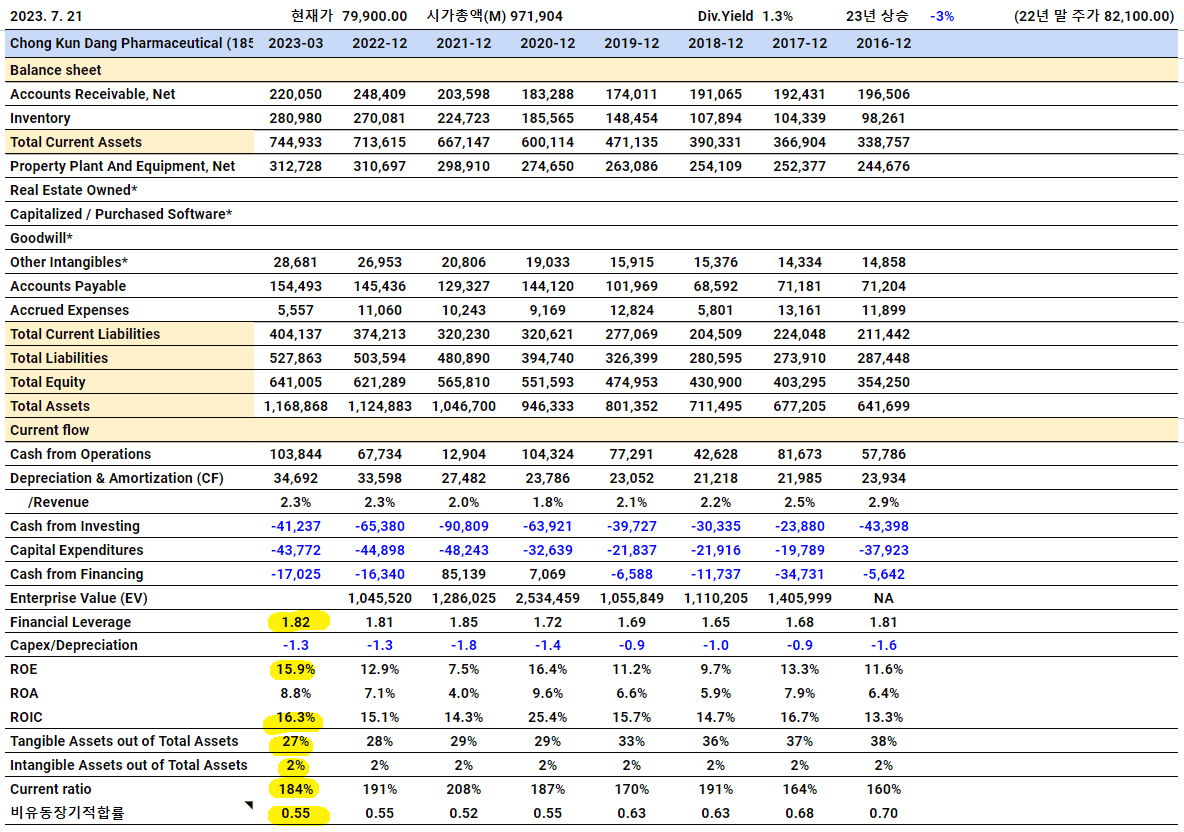This screenshot has height=832, width=1184.
Task: Select Cash from Operations value 103,844
Action: coord(295,454)
